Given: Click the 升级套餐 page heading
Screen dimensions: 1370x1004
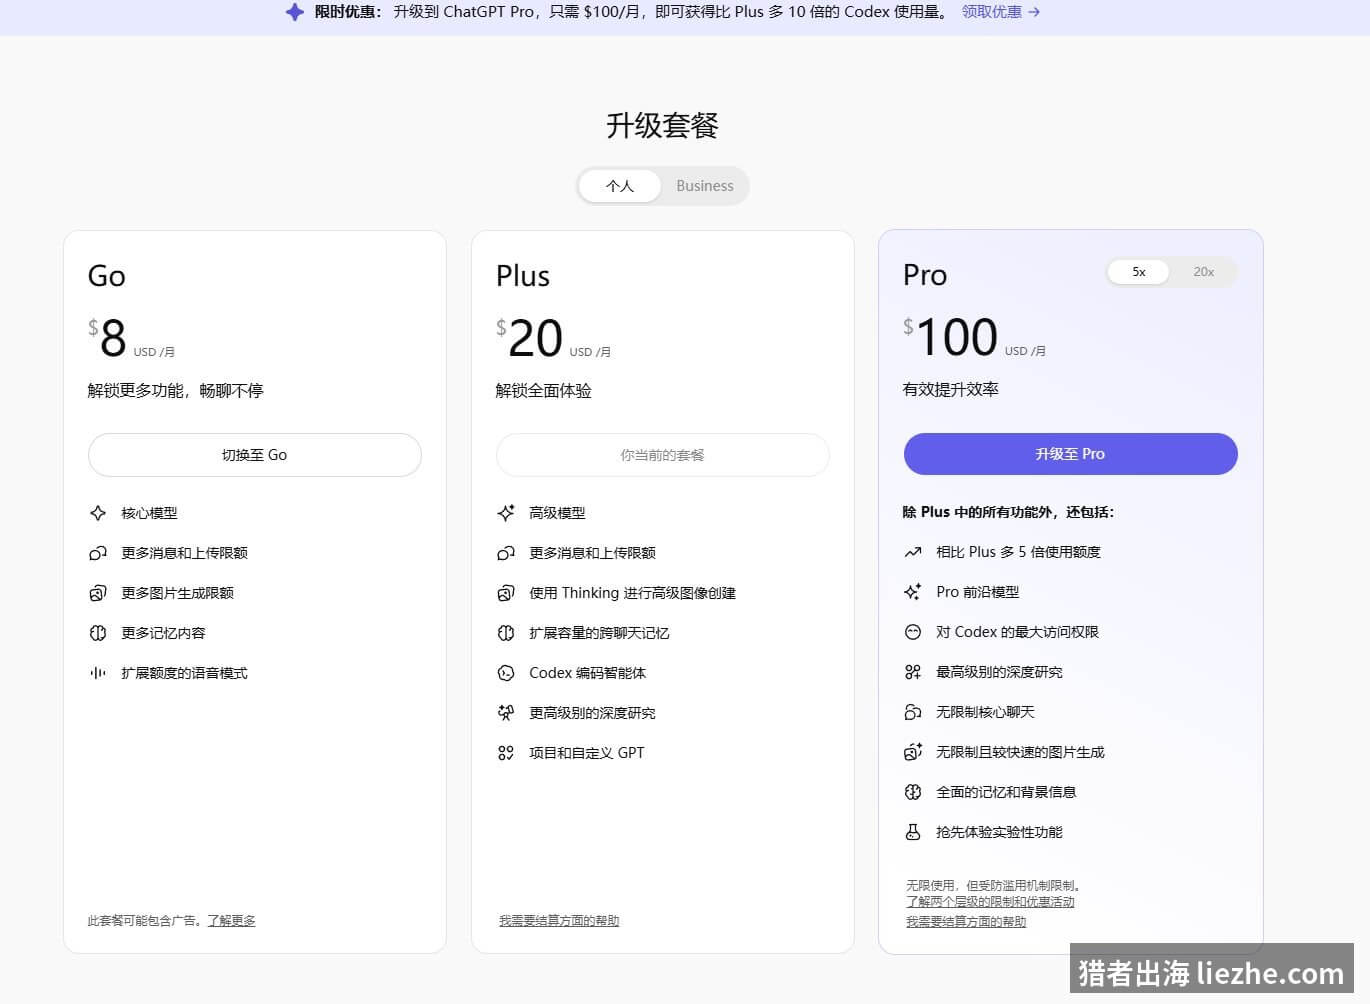Looking at the screenshot, I should click(x=663, y=126).
